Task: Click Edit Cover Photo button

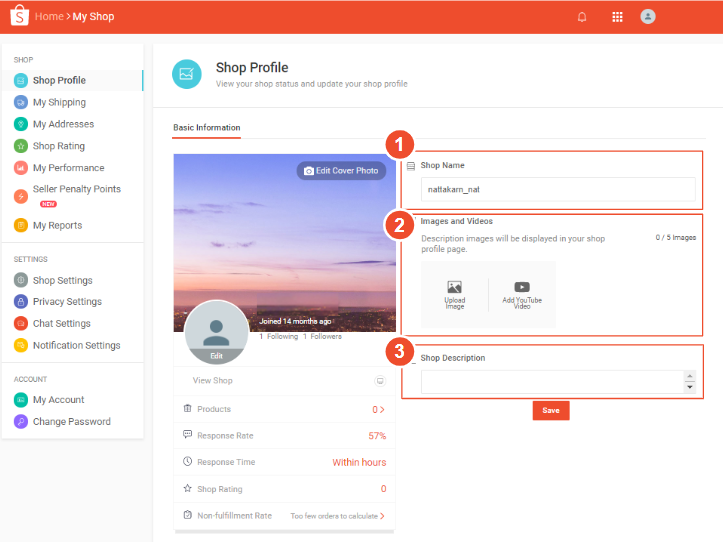Action: [x=341, y=171]
